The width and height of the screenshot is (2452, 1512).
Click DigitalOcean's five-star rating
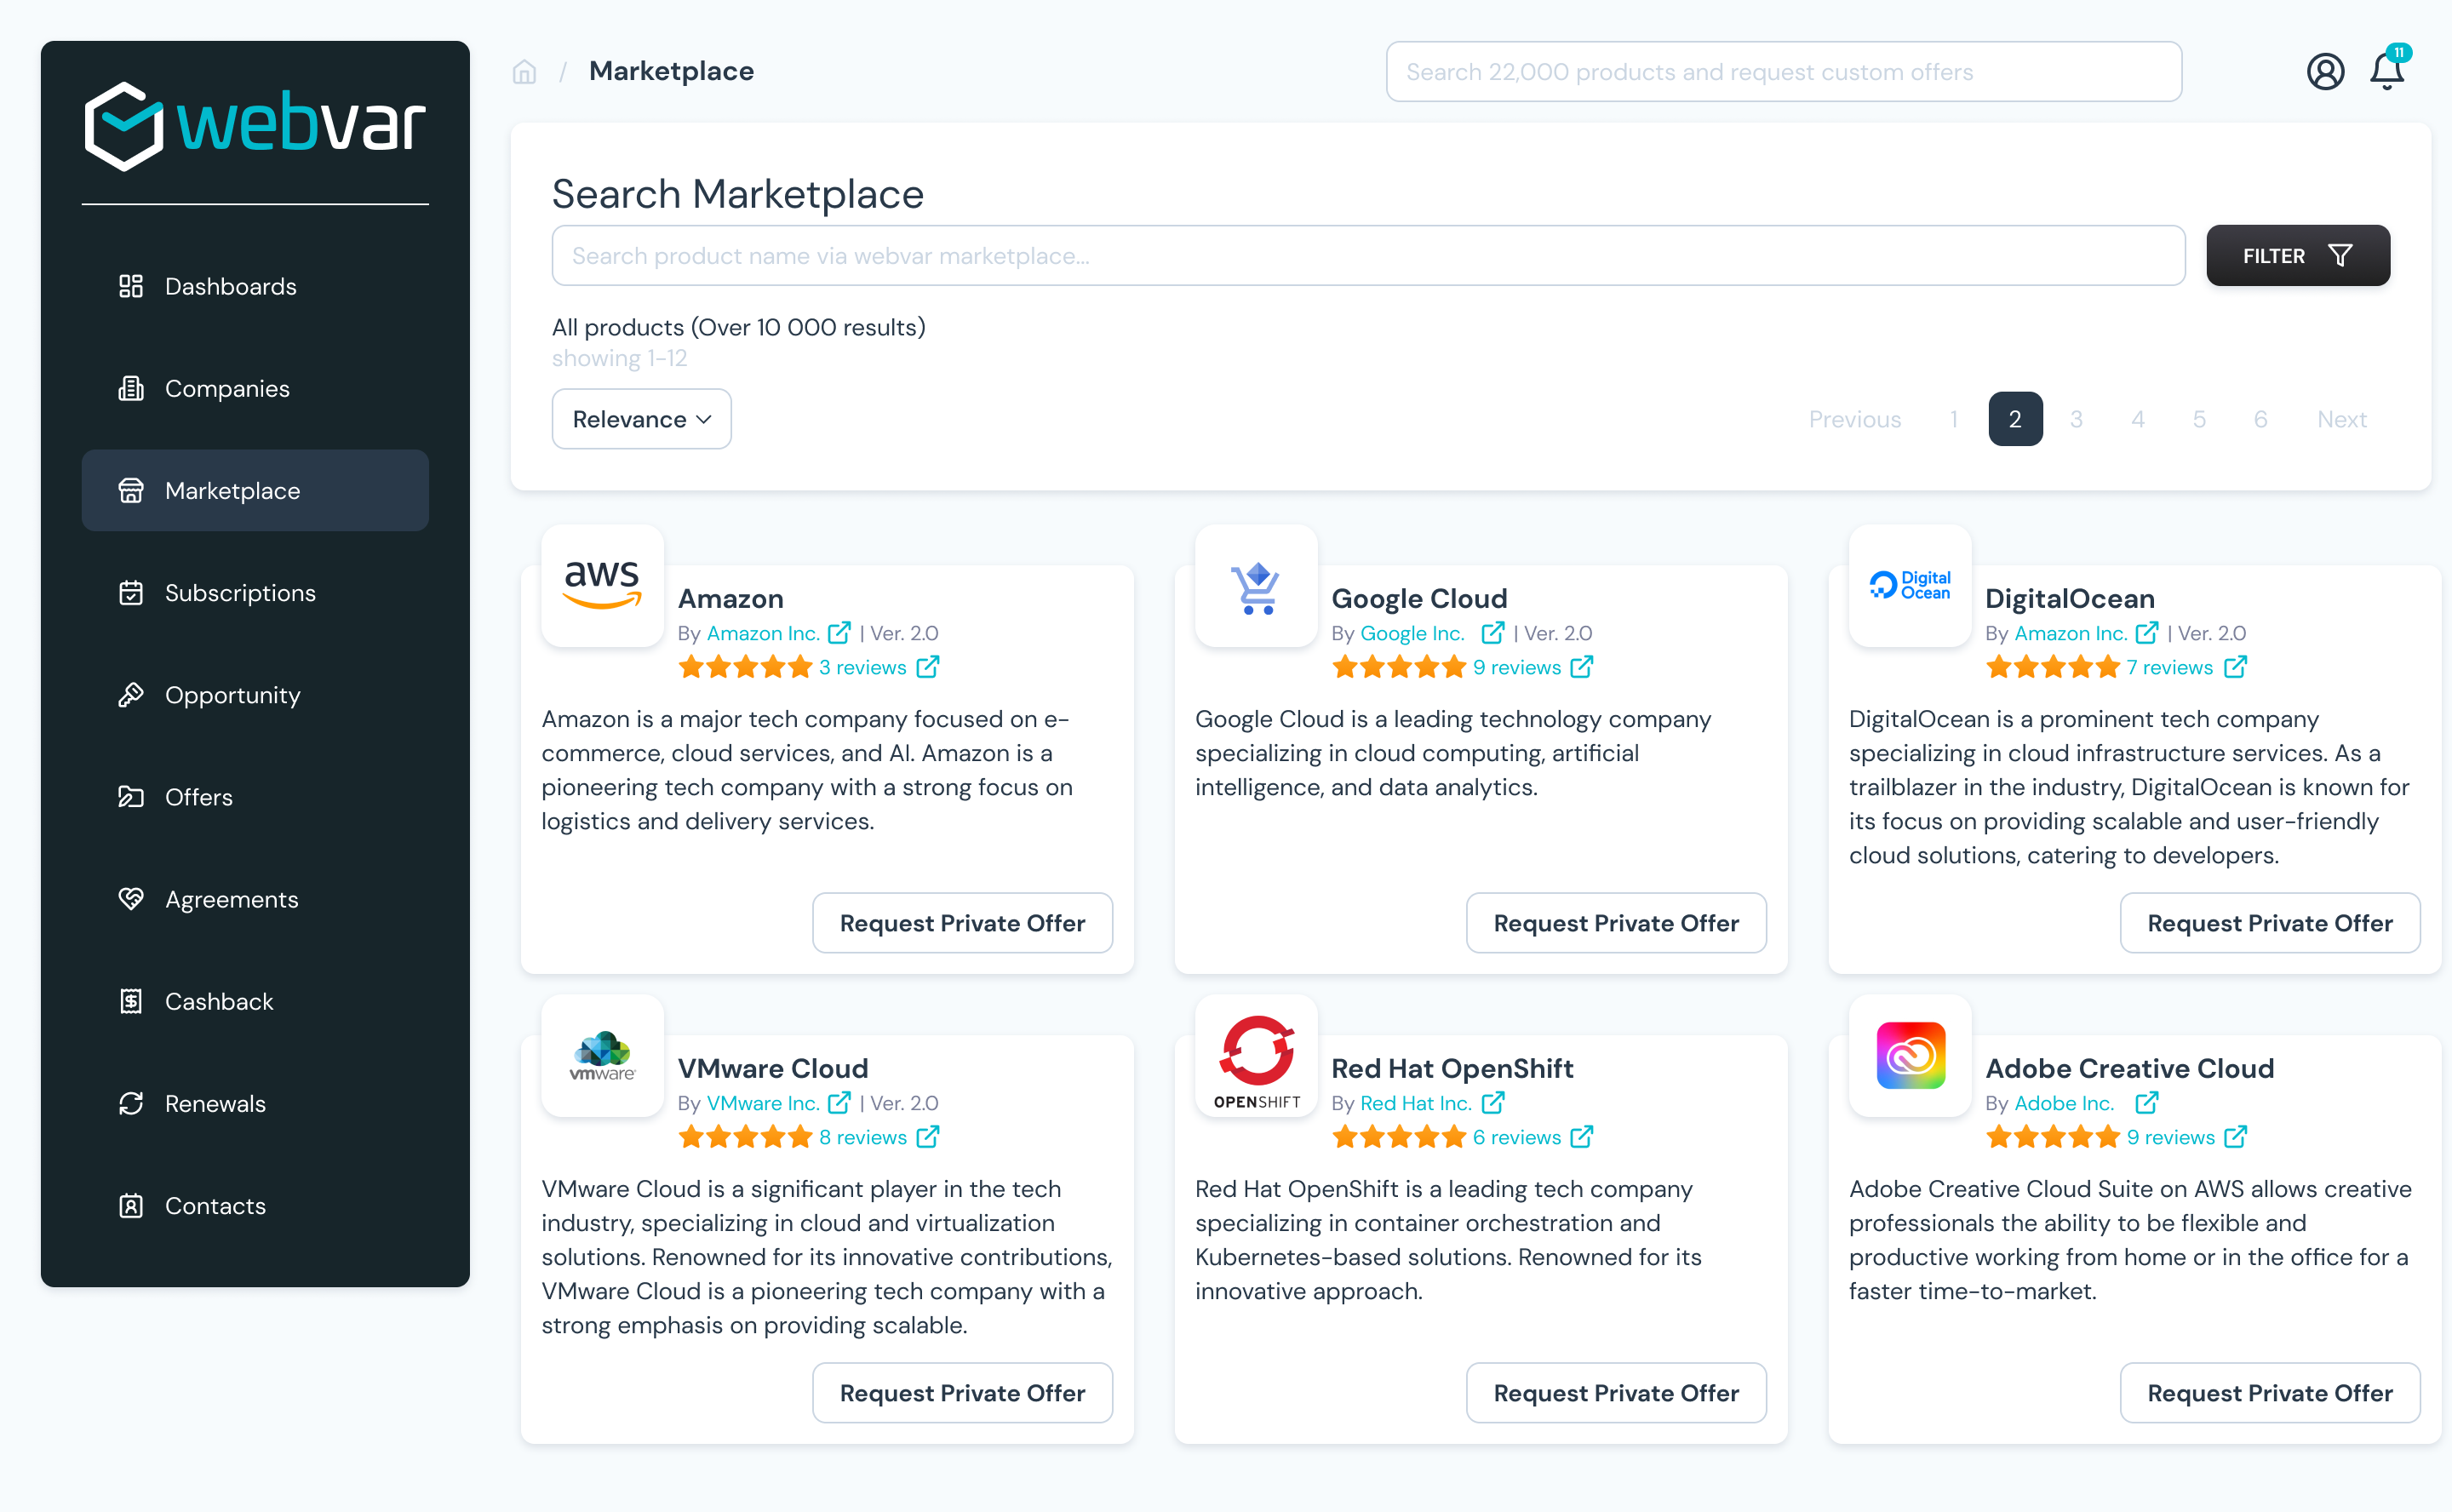coord(2053,666)
